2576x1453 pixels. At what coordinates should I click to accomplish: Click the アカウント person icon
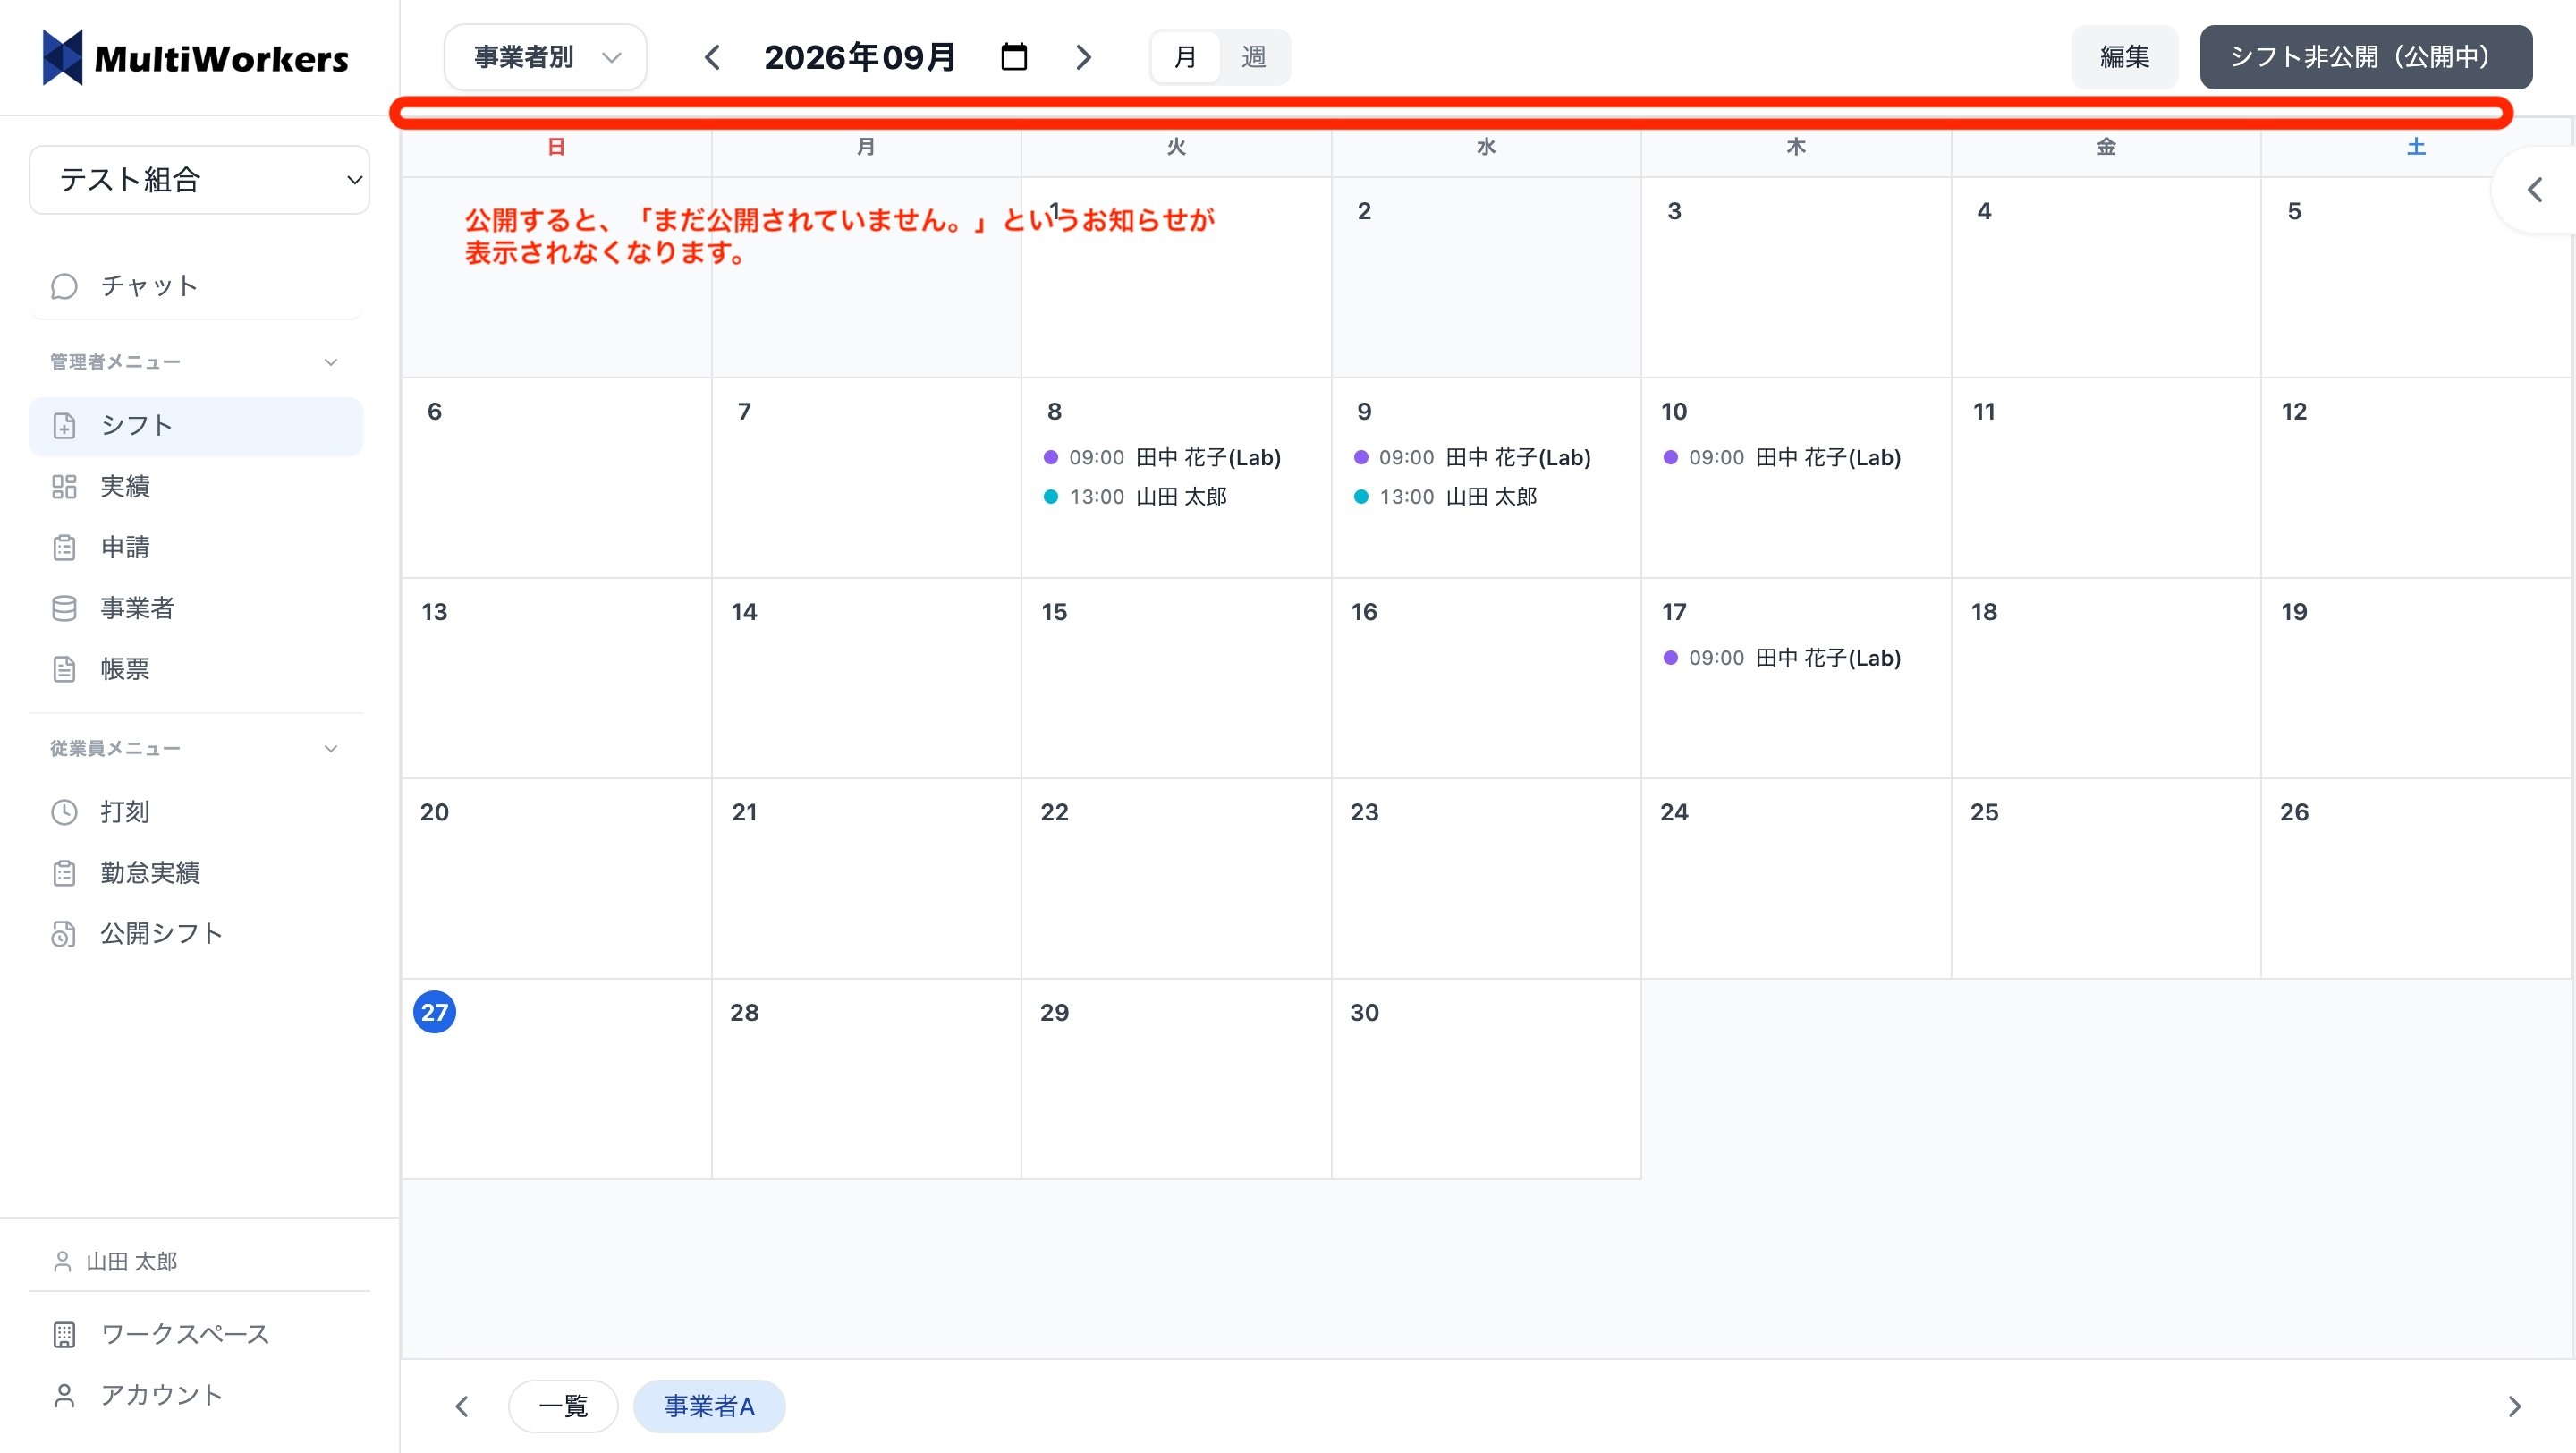click(64, 1396)
